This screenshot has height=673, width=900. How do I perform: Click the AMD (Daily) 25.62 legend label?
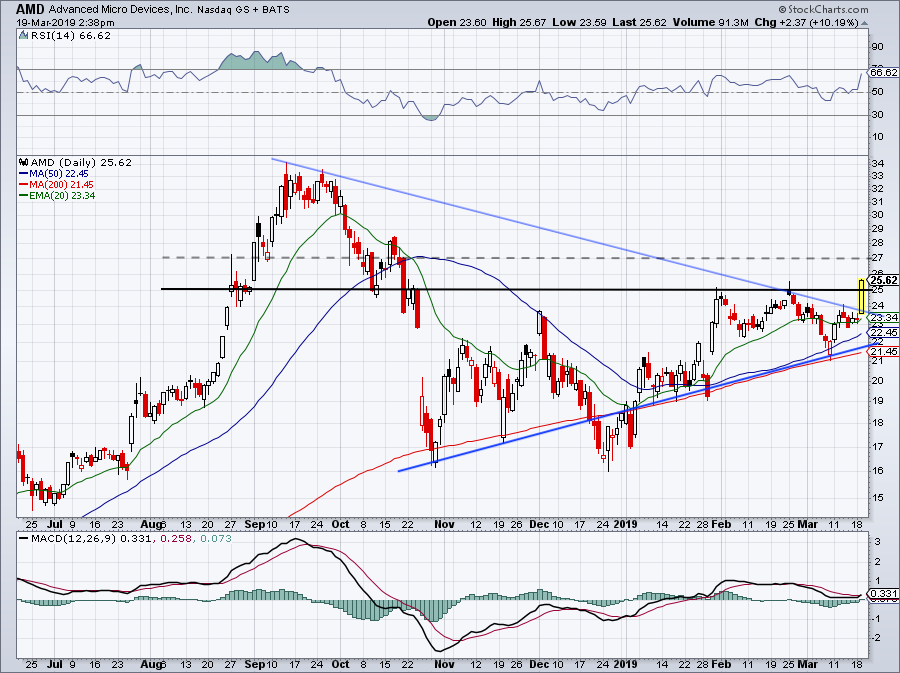pyautogui.click(x=81, y=162)
